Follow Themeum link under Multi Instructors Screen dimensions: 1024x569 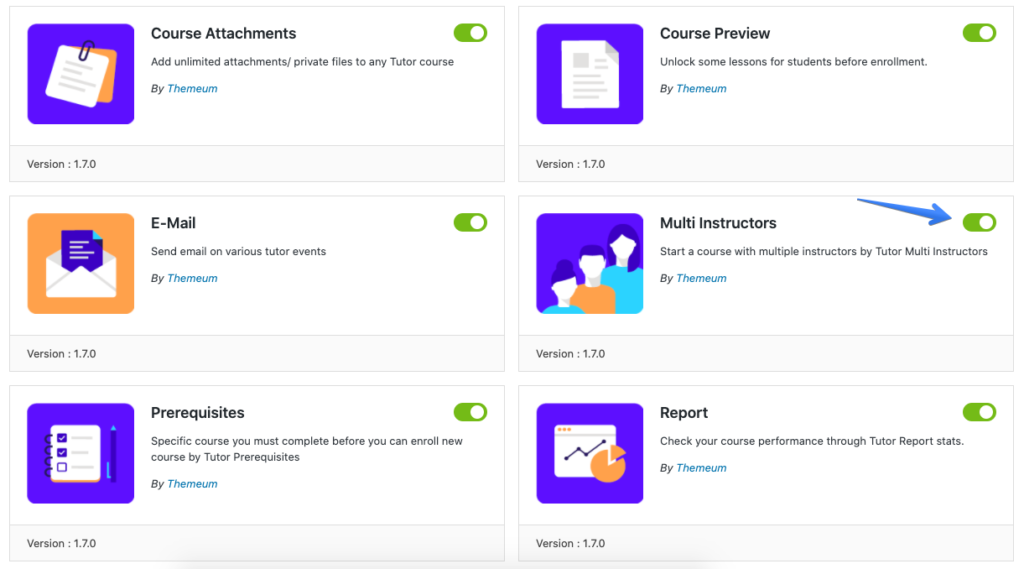[x=701, y=278]
